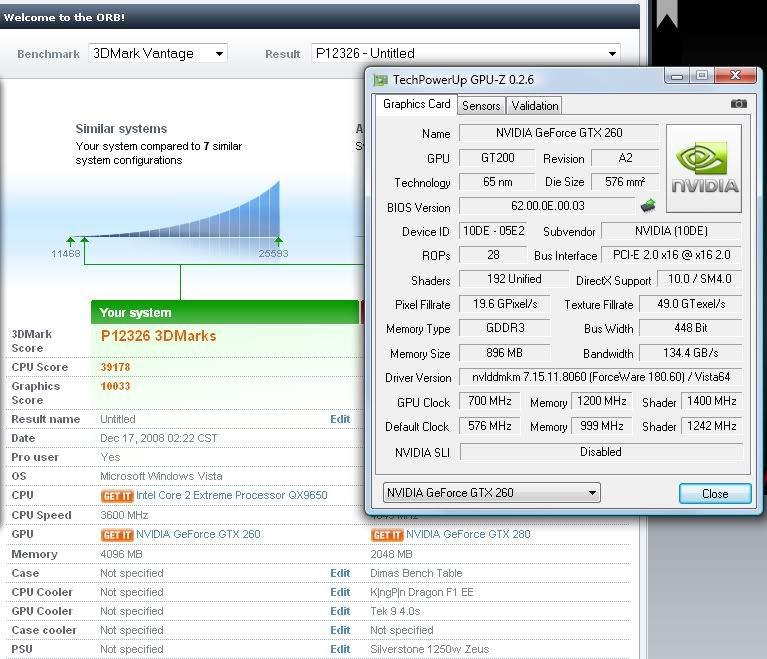Open the Validation tab in GPU-Z
This screenshot has height=659, width=767.
click(x=535, y=106)
